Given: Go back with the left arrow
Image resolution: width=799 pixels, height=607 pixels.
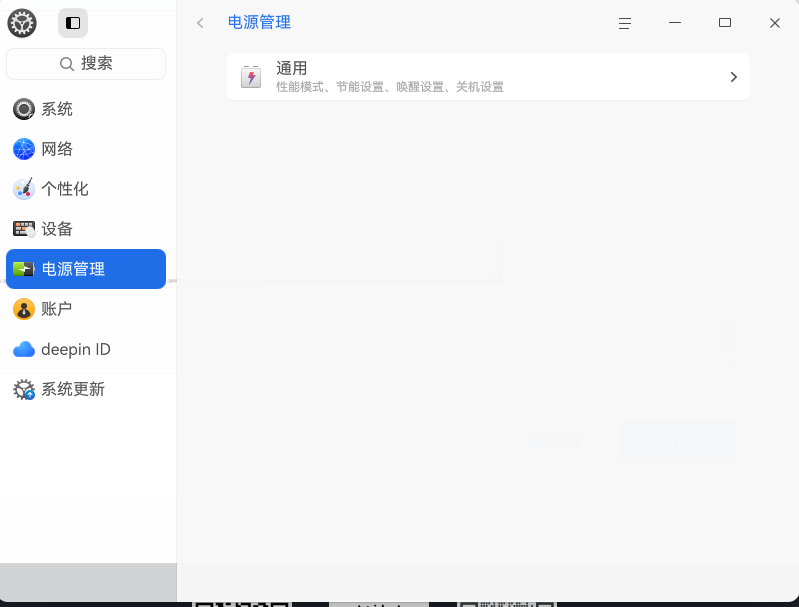Looking at the screenshot, I should point(200,23).
